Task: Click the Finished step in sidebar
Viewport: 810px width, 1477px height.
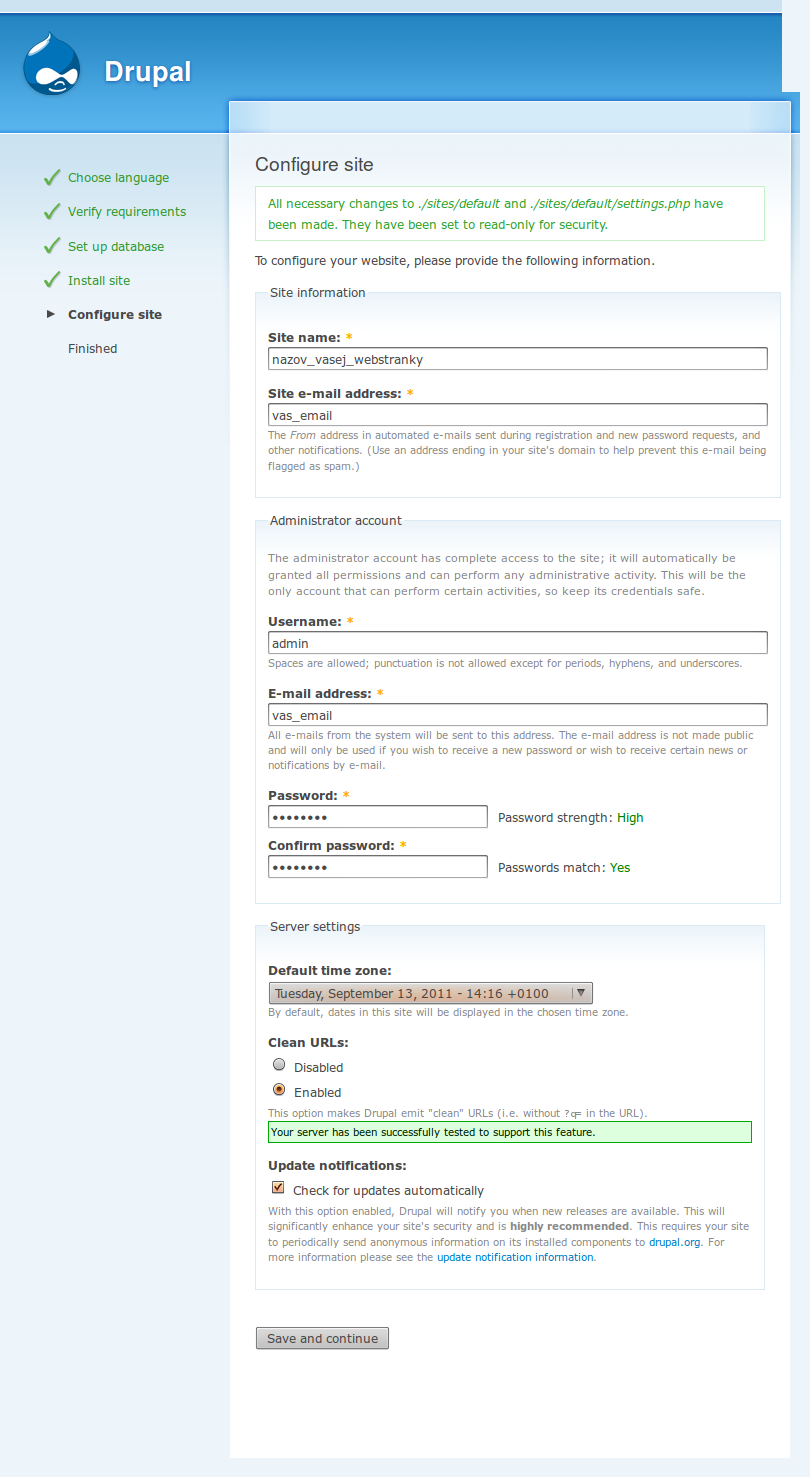Action: 92,348
